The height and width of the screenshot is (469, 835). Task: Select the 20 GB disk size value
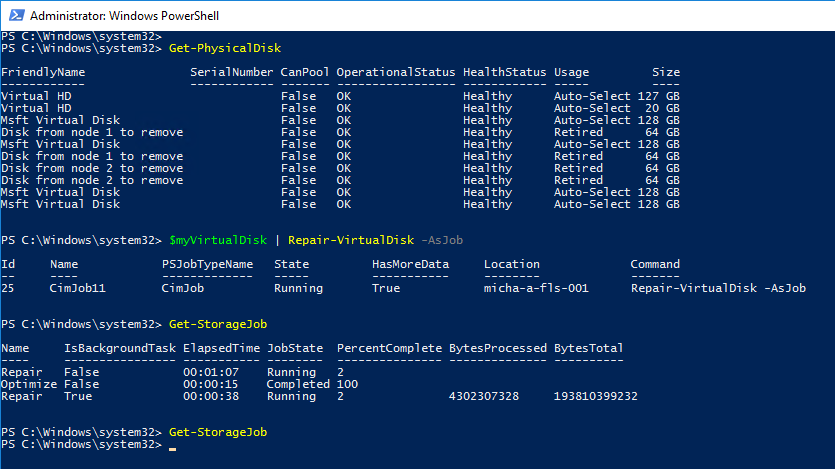tap(663, 108)
